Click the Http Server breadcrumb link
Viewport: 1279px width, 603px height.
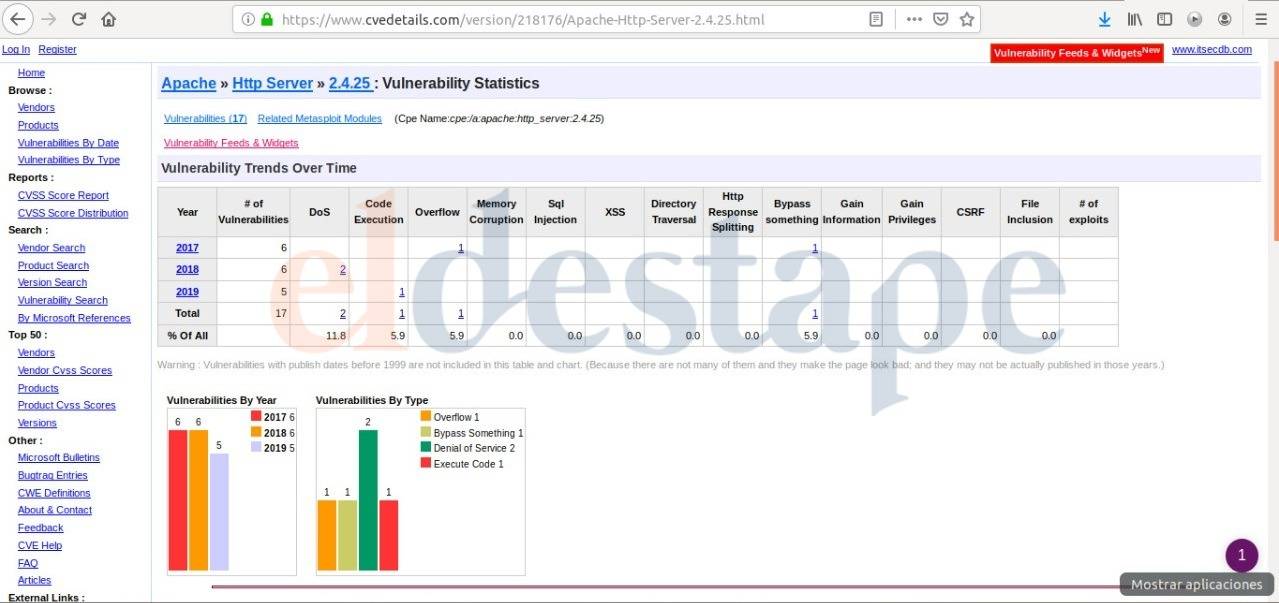coord(273,84)
